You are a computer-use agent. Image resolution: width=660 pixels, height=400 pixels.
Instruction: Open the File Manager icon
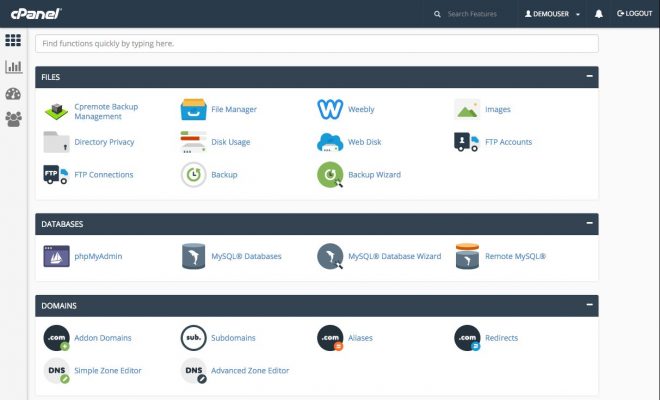(194, 109)
